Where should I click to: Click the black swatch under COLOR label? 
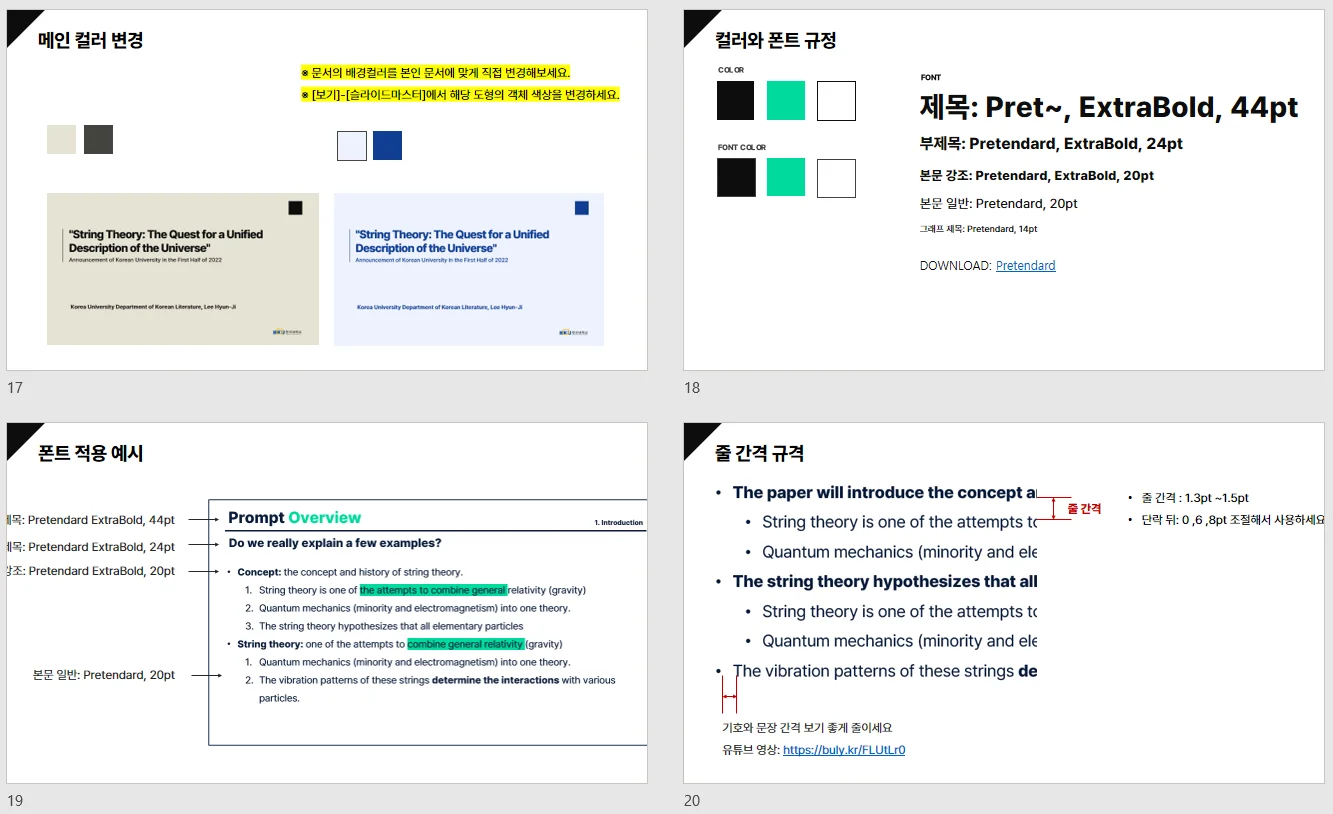click(735, 101)
